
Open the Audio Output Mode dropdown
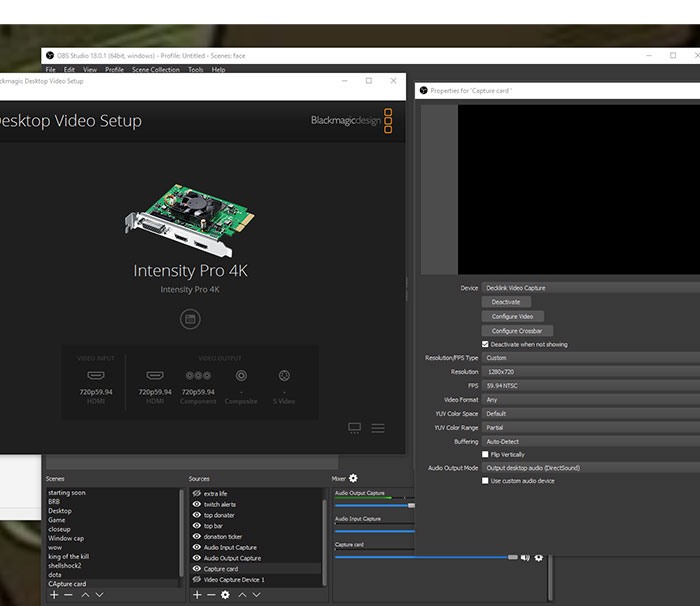(x=591, y=468)
